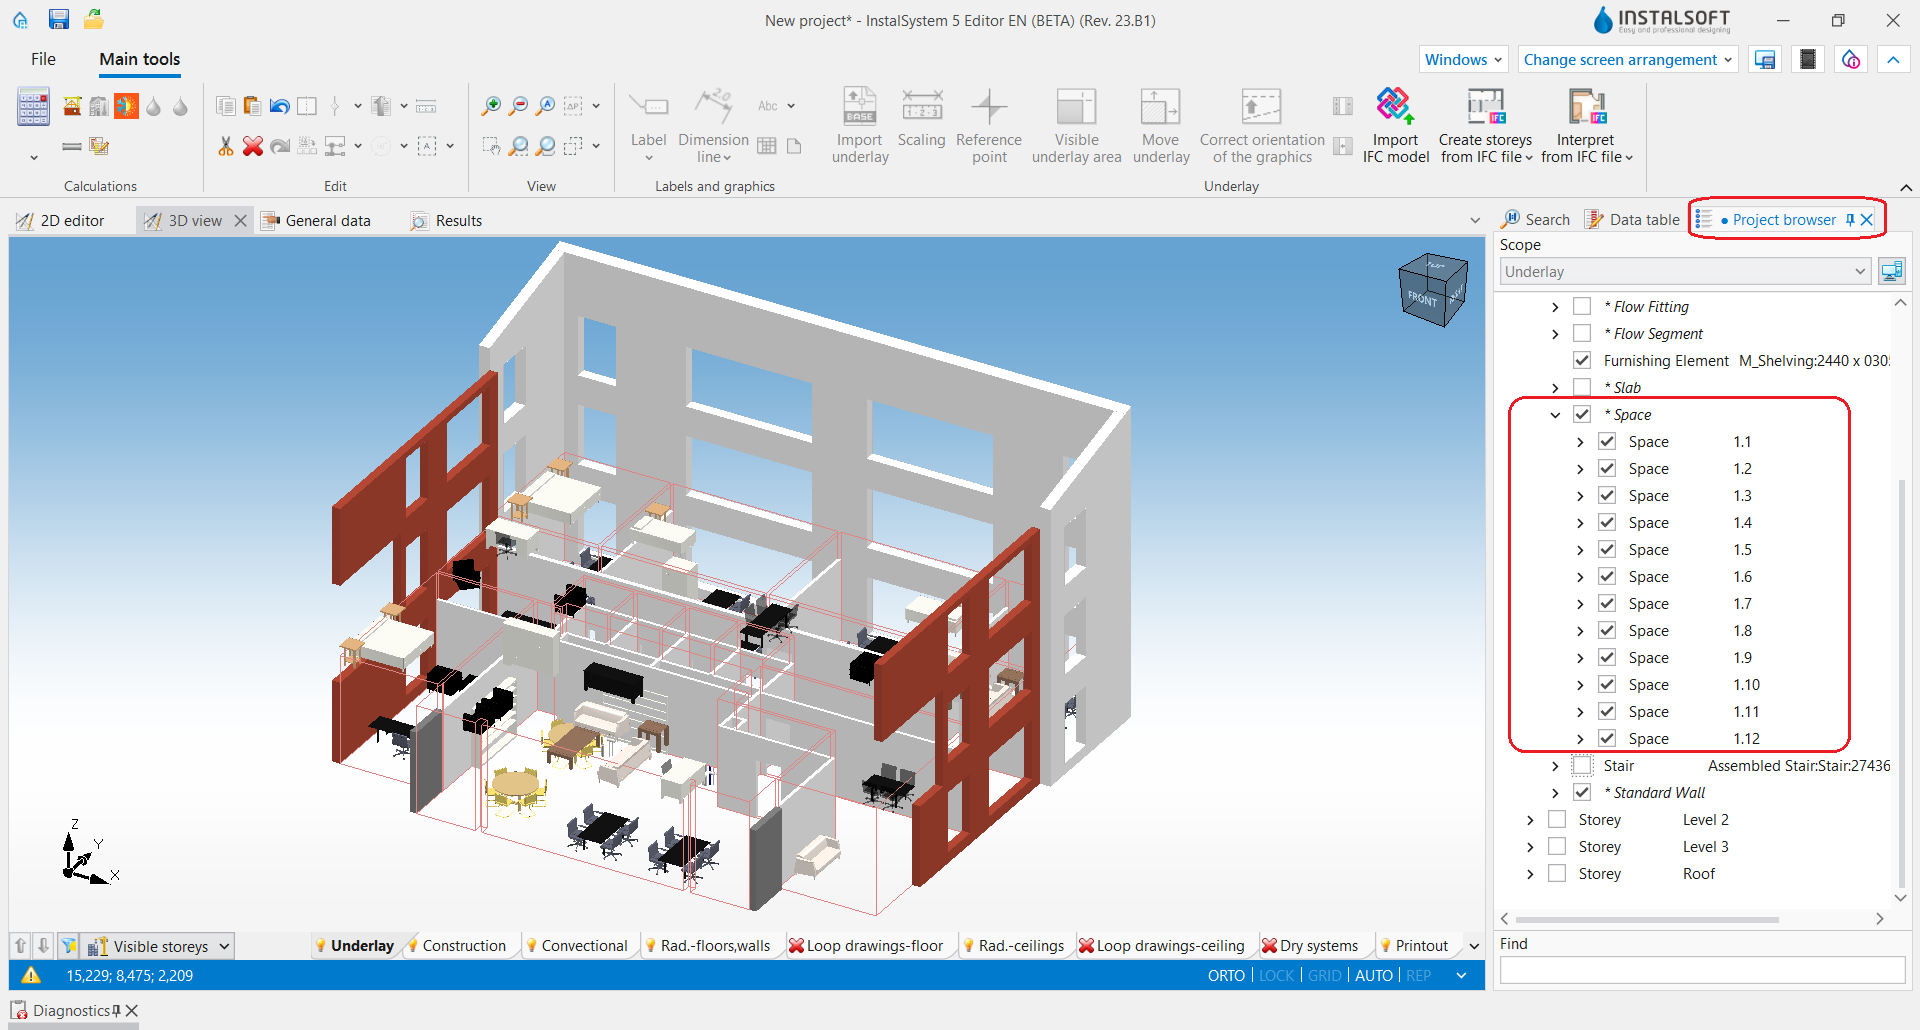Image resolution: width=1920 pixels, height=1030 pixels.
Task: Check the Storey Level 2 checkbox
Action: pyautogui.click(x=1557, y=819)
